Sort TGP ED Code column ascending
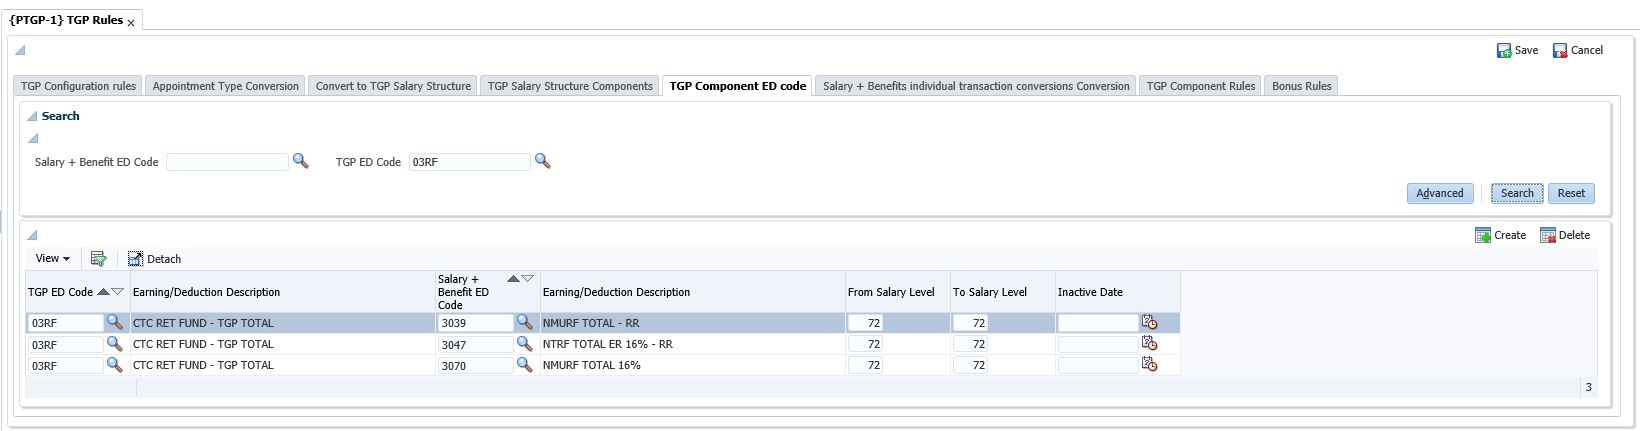Screen dimensions: 1640x431 click(x=103, y=292)
